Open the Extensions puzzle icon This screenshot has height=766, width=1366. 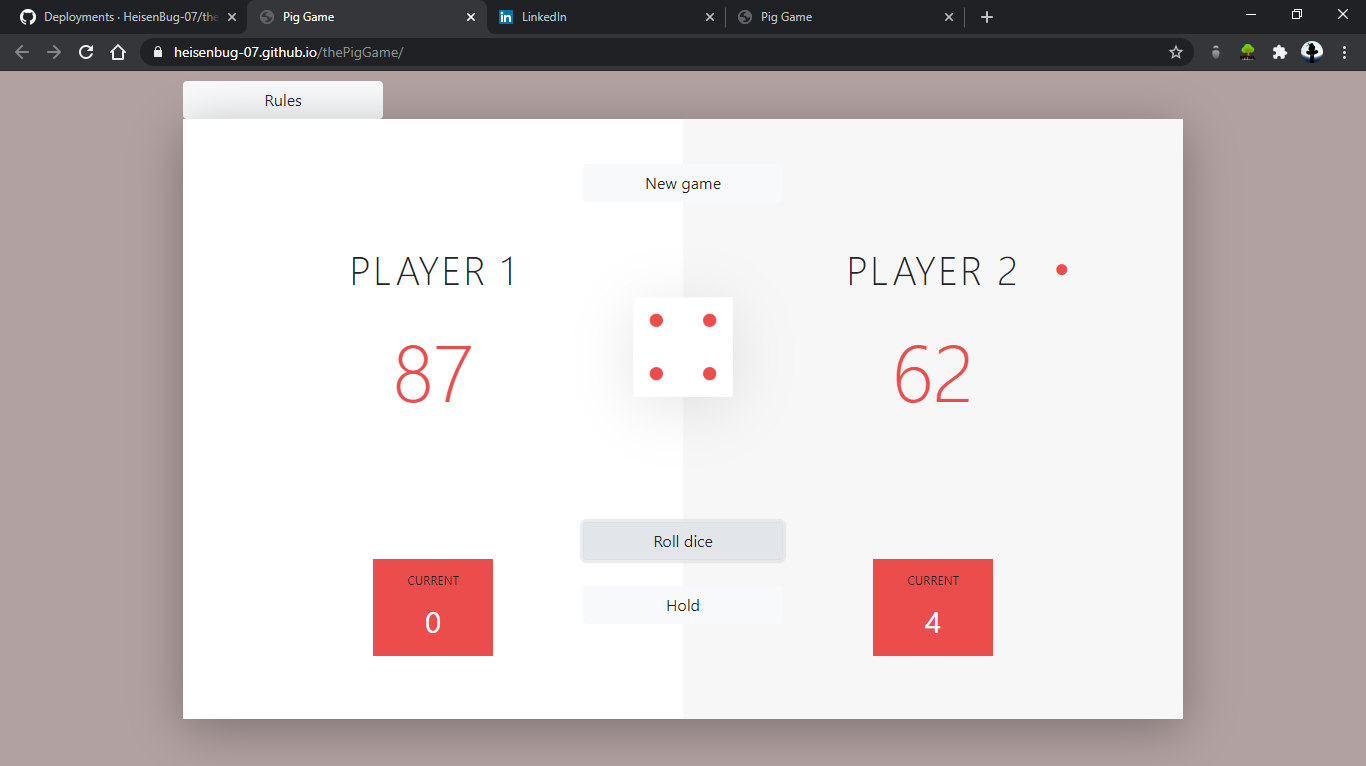(1280, 52)
